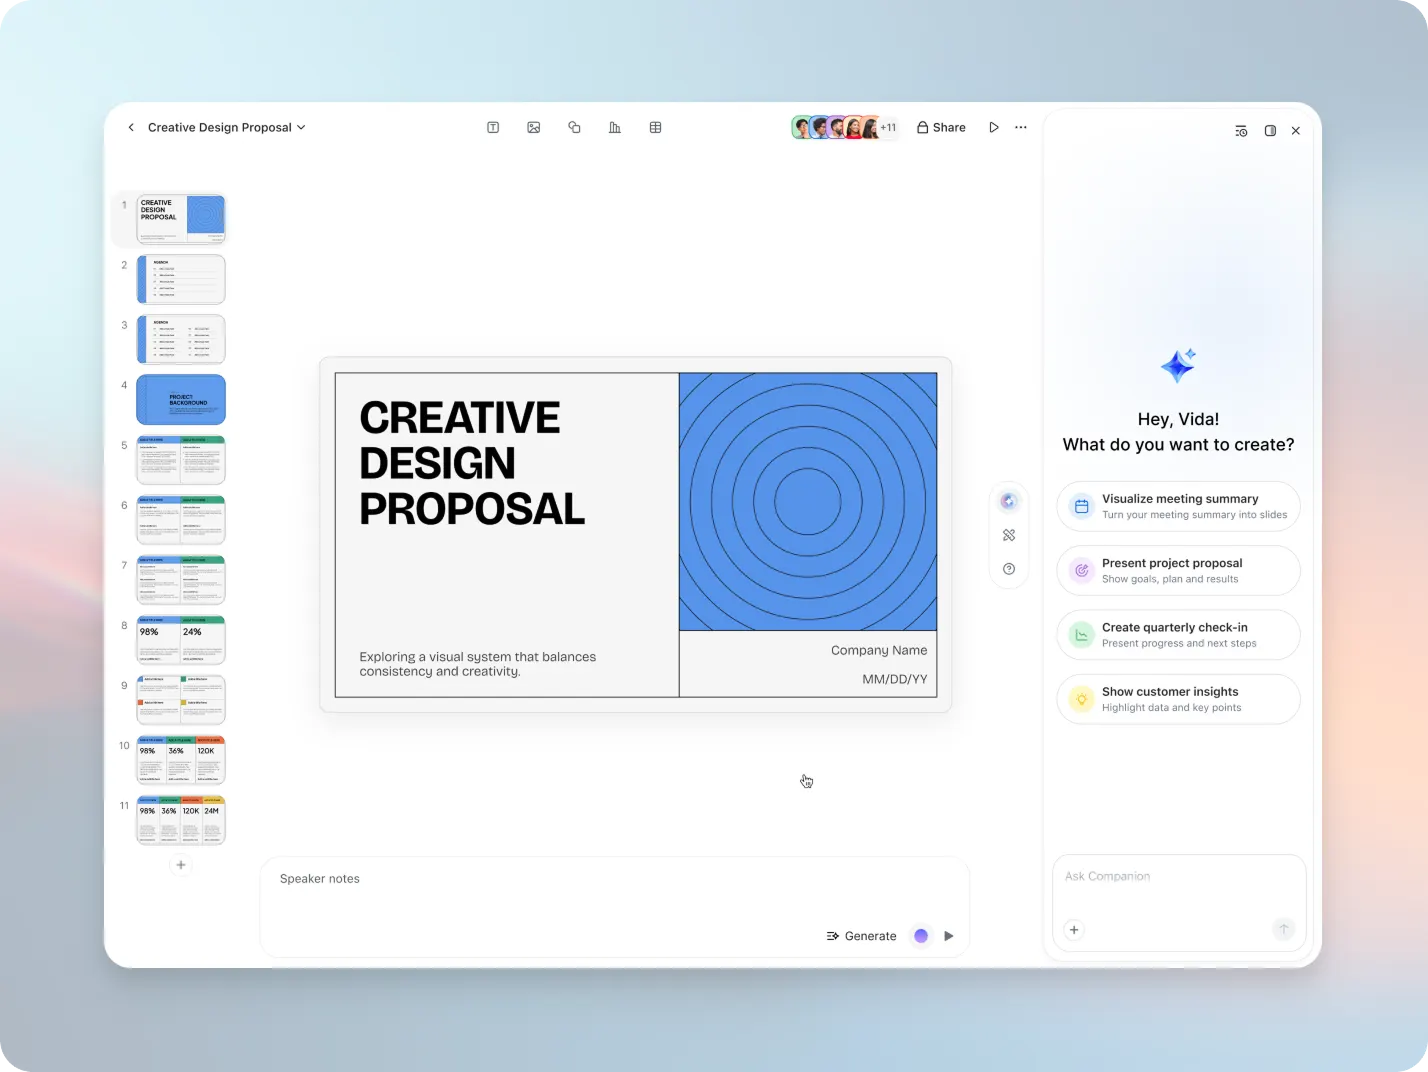Insert a chart from the toolbar

pos(615,128)
